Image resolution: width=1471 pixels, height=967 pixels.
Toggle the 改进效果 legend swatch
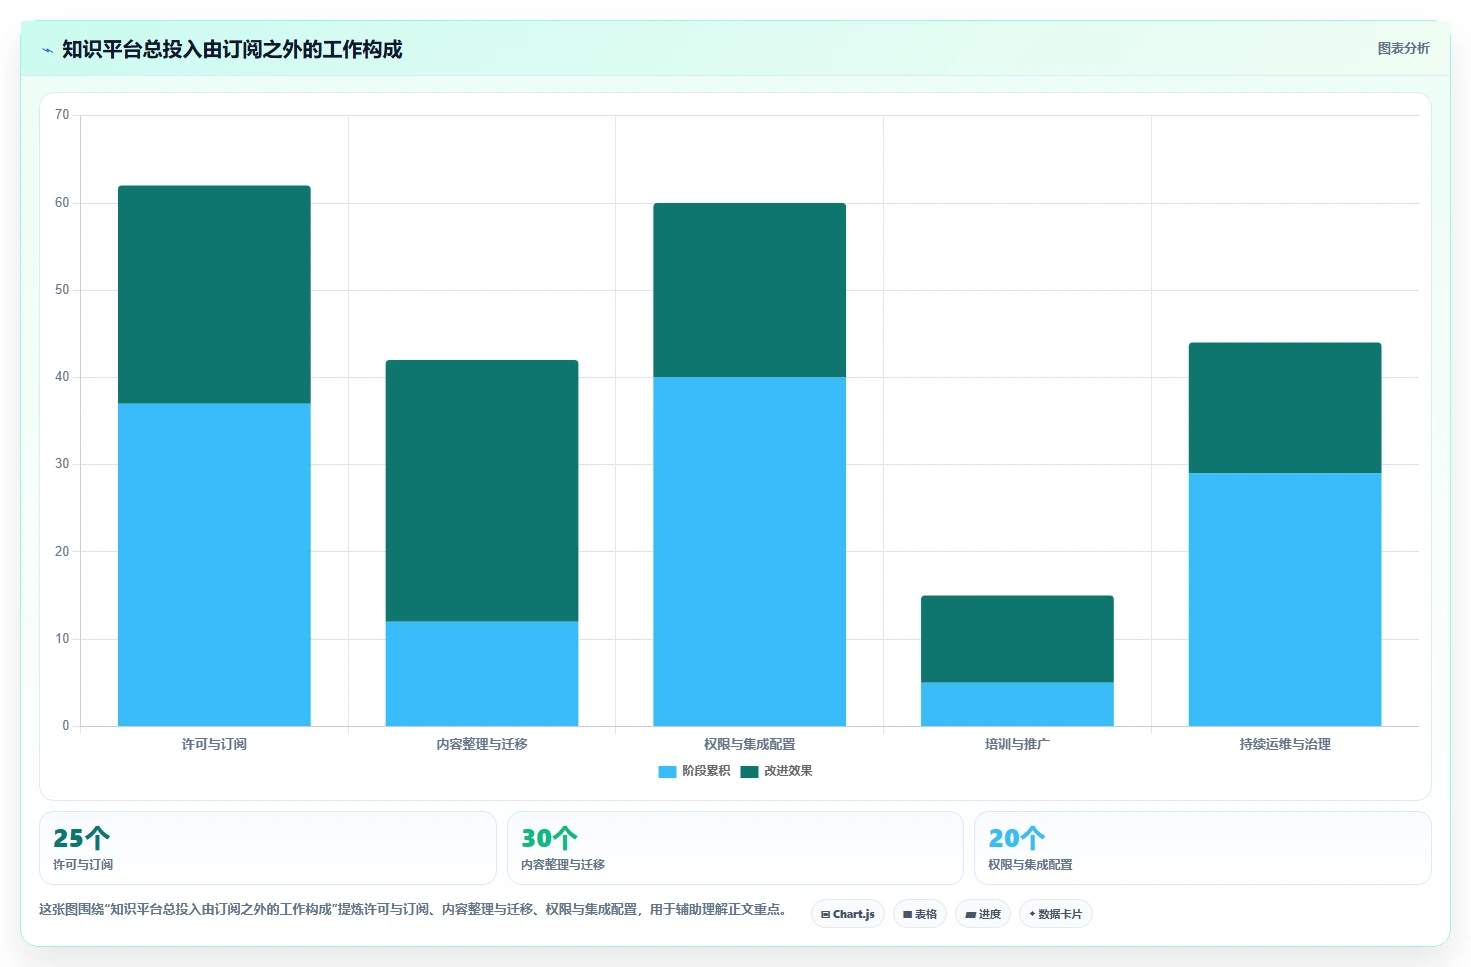[x=749, y=771]
